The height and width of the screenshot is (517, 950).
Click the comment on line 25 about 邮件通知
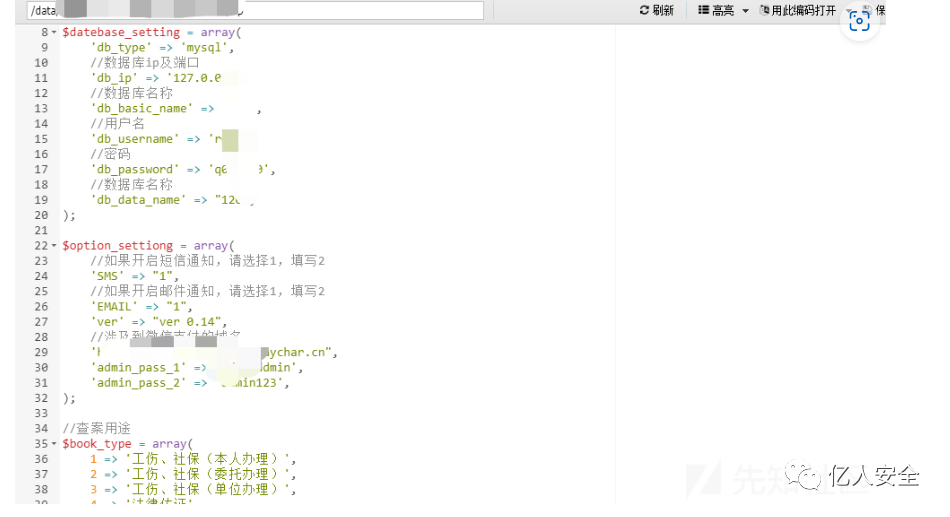coord(208,292)
